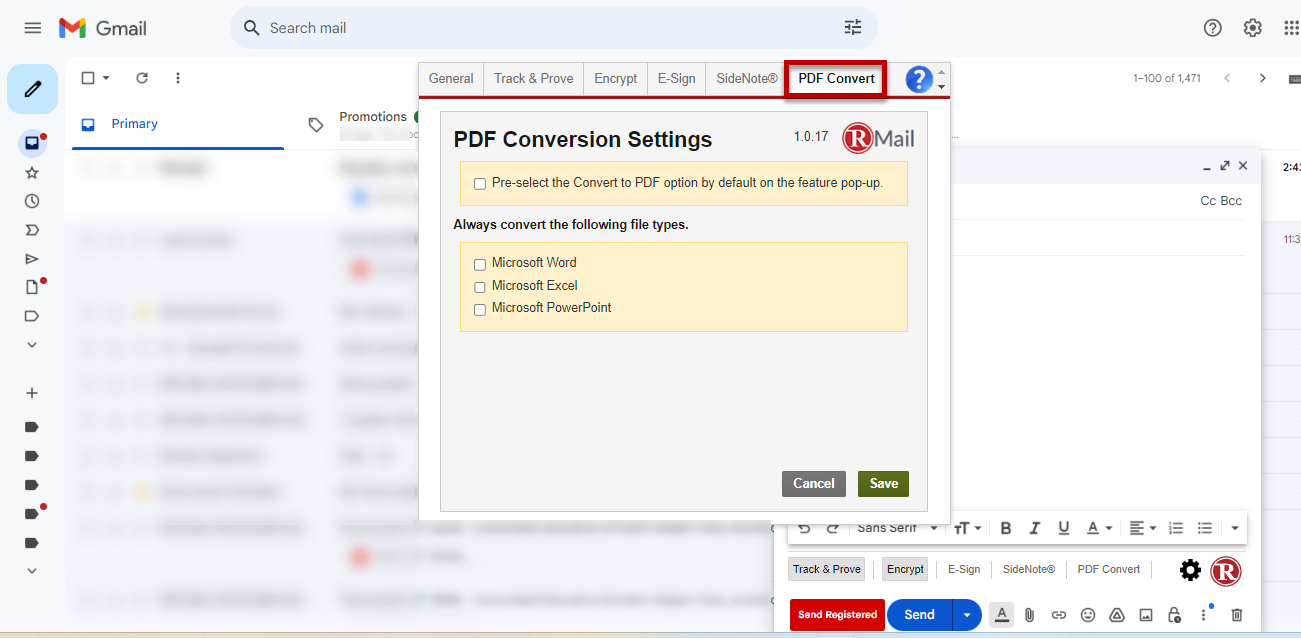Open the Track & Prove settings tab
The image size is (1301, 638).
pos(534,78)
